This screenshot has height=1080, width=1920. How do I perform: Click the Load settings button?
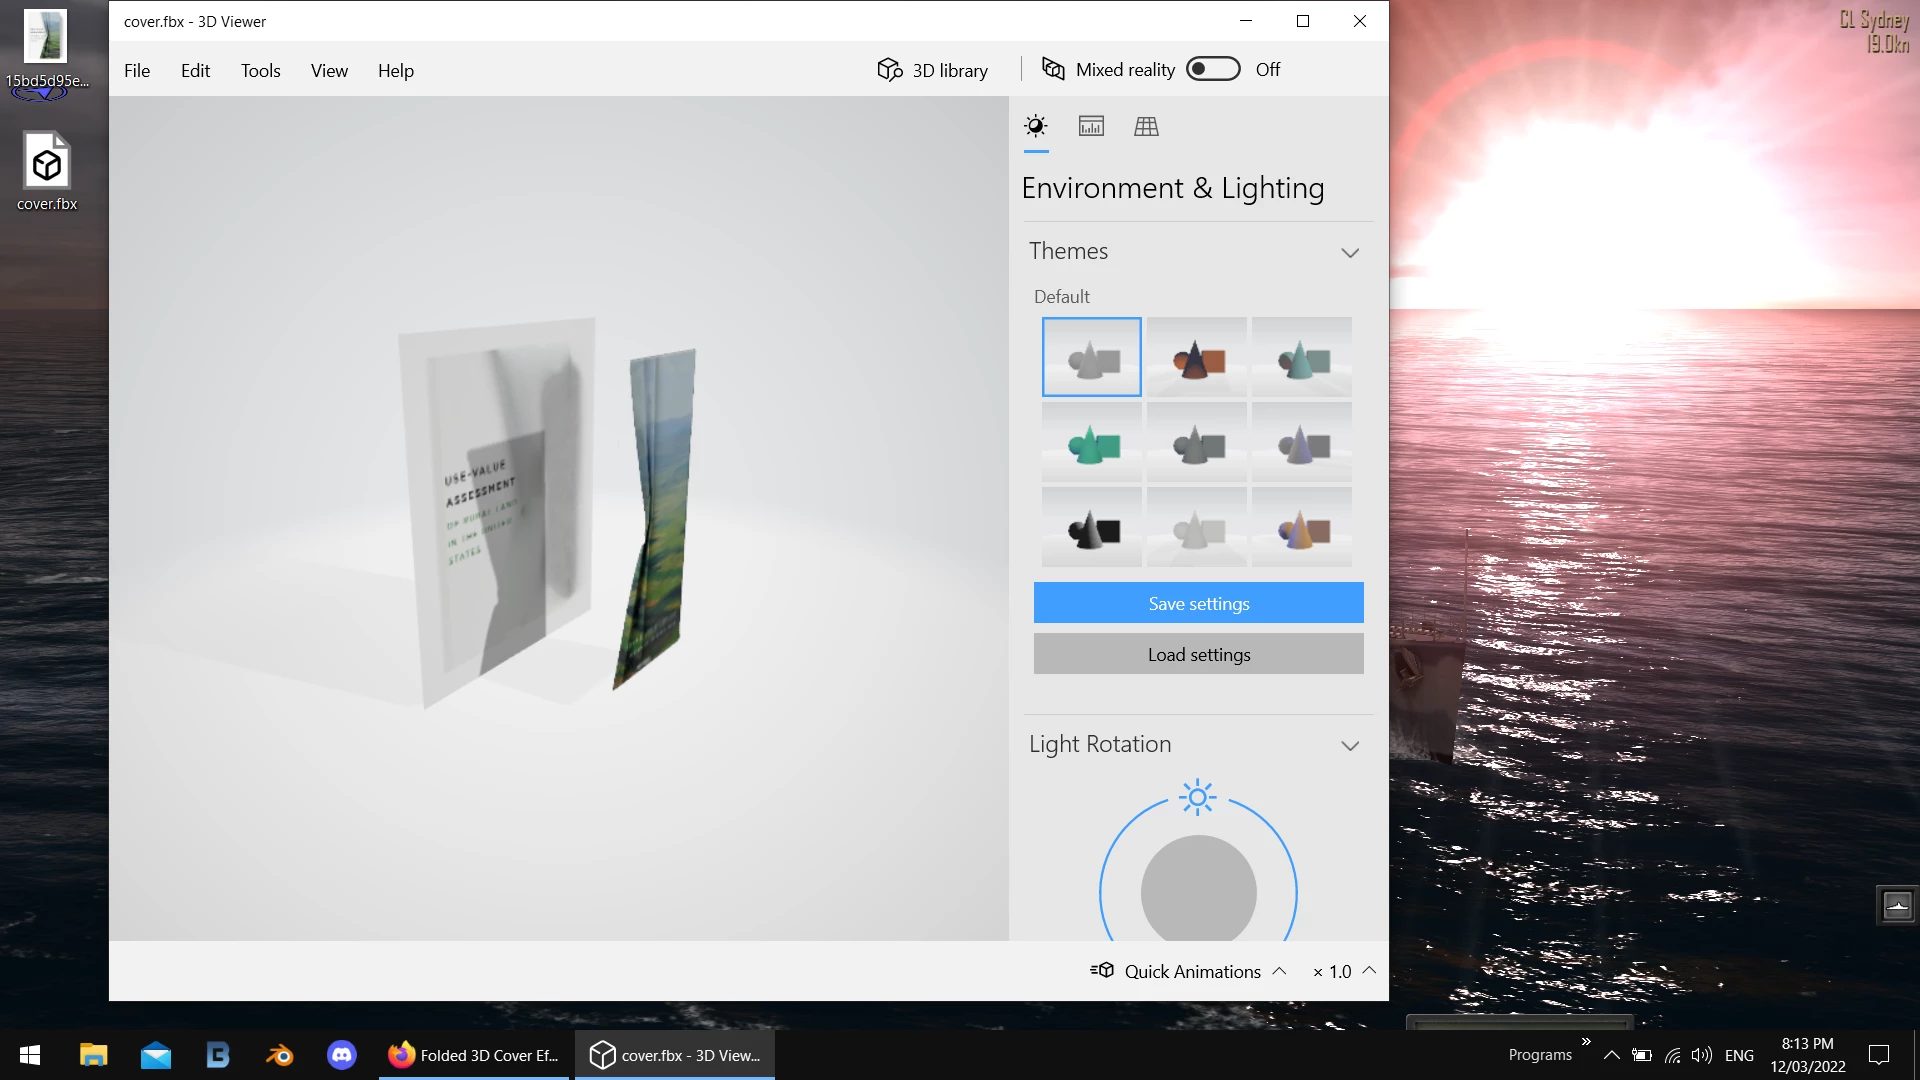tap(1198, 654)
